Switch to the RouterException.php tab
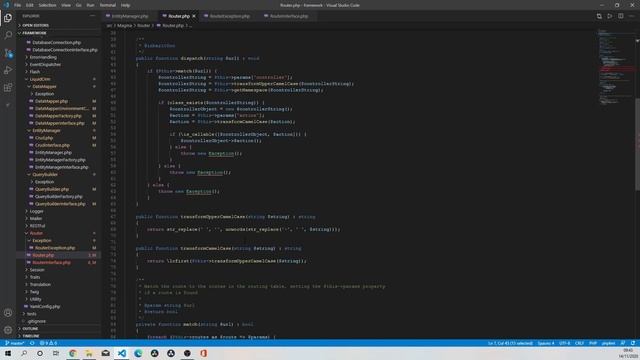This screenshot has height=360, width=640. 229,16
